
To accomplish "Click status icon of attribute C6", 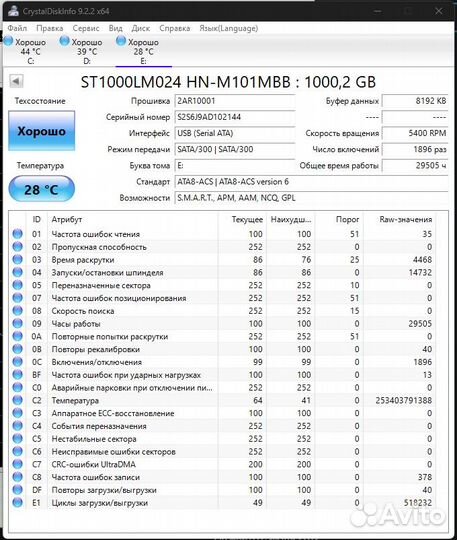I will [x=17, y=451].
